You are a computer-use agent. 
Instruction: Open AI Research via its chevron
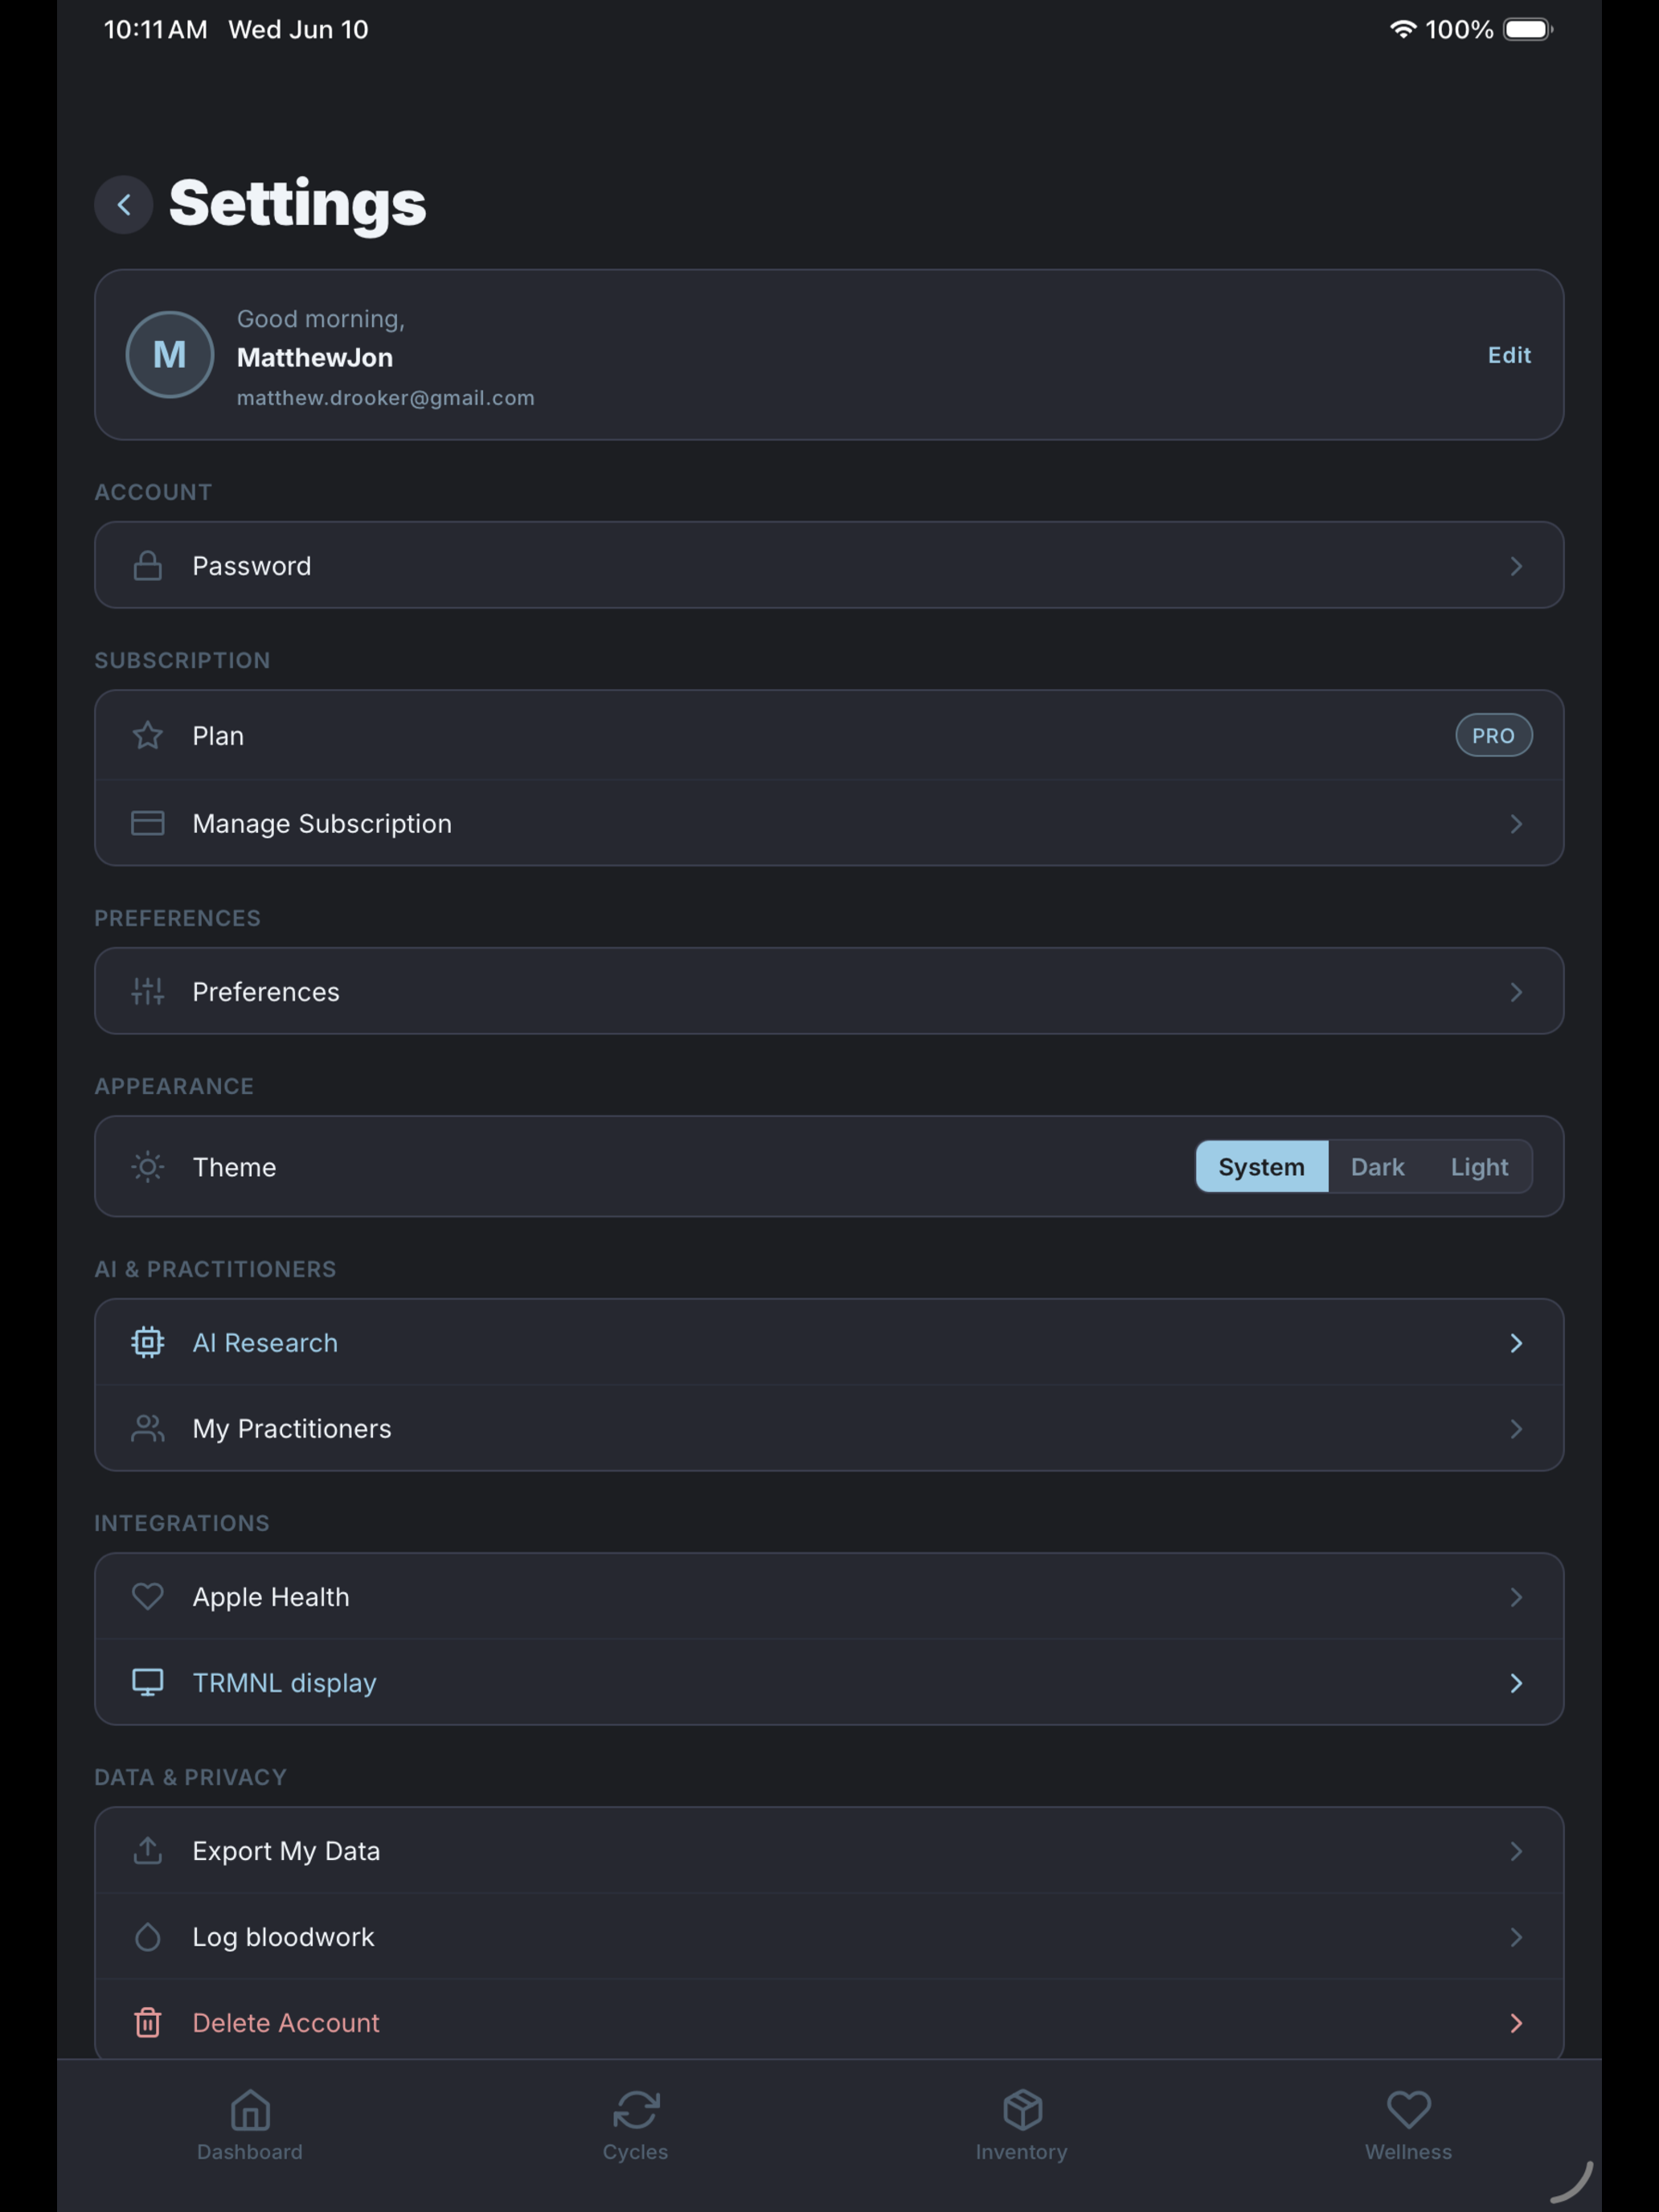[x=1516, y=1342]
